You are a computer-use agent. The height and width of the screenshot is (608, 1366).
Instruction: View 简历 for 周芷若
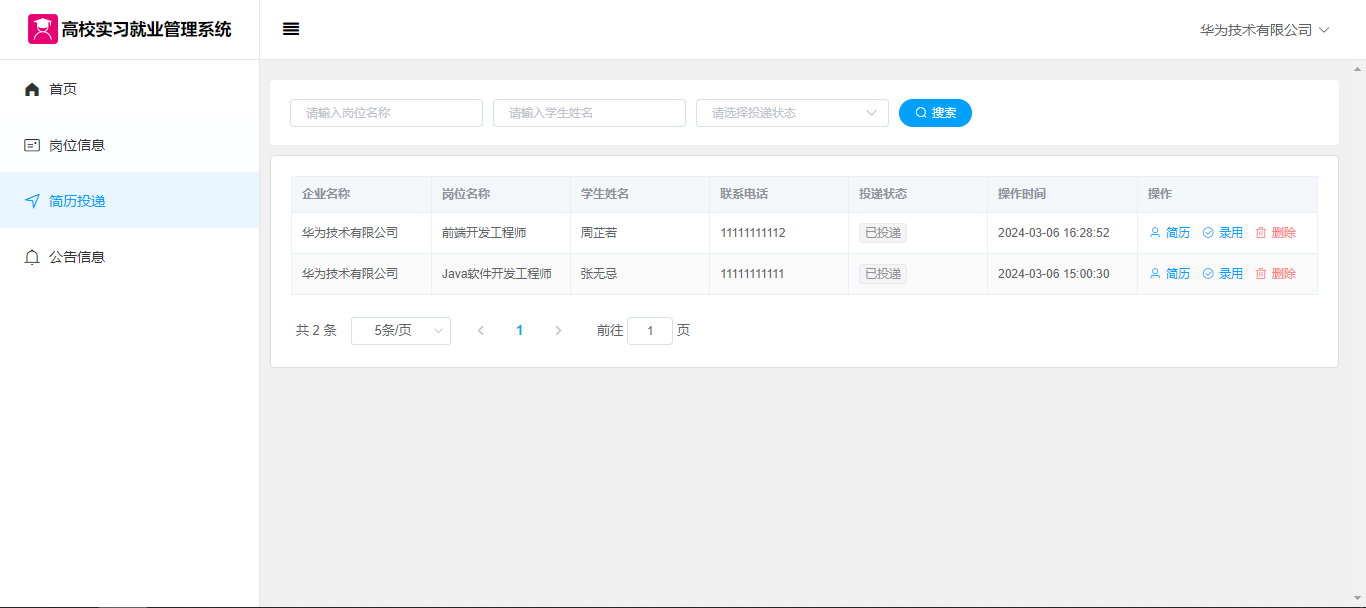click(1170, 233)
